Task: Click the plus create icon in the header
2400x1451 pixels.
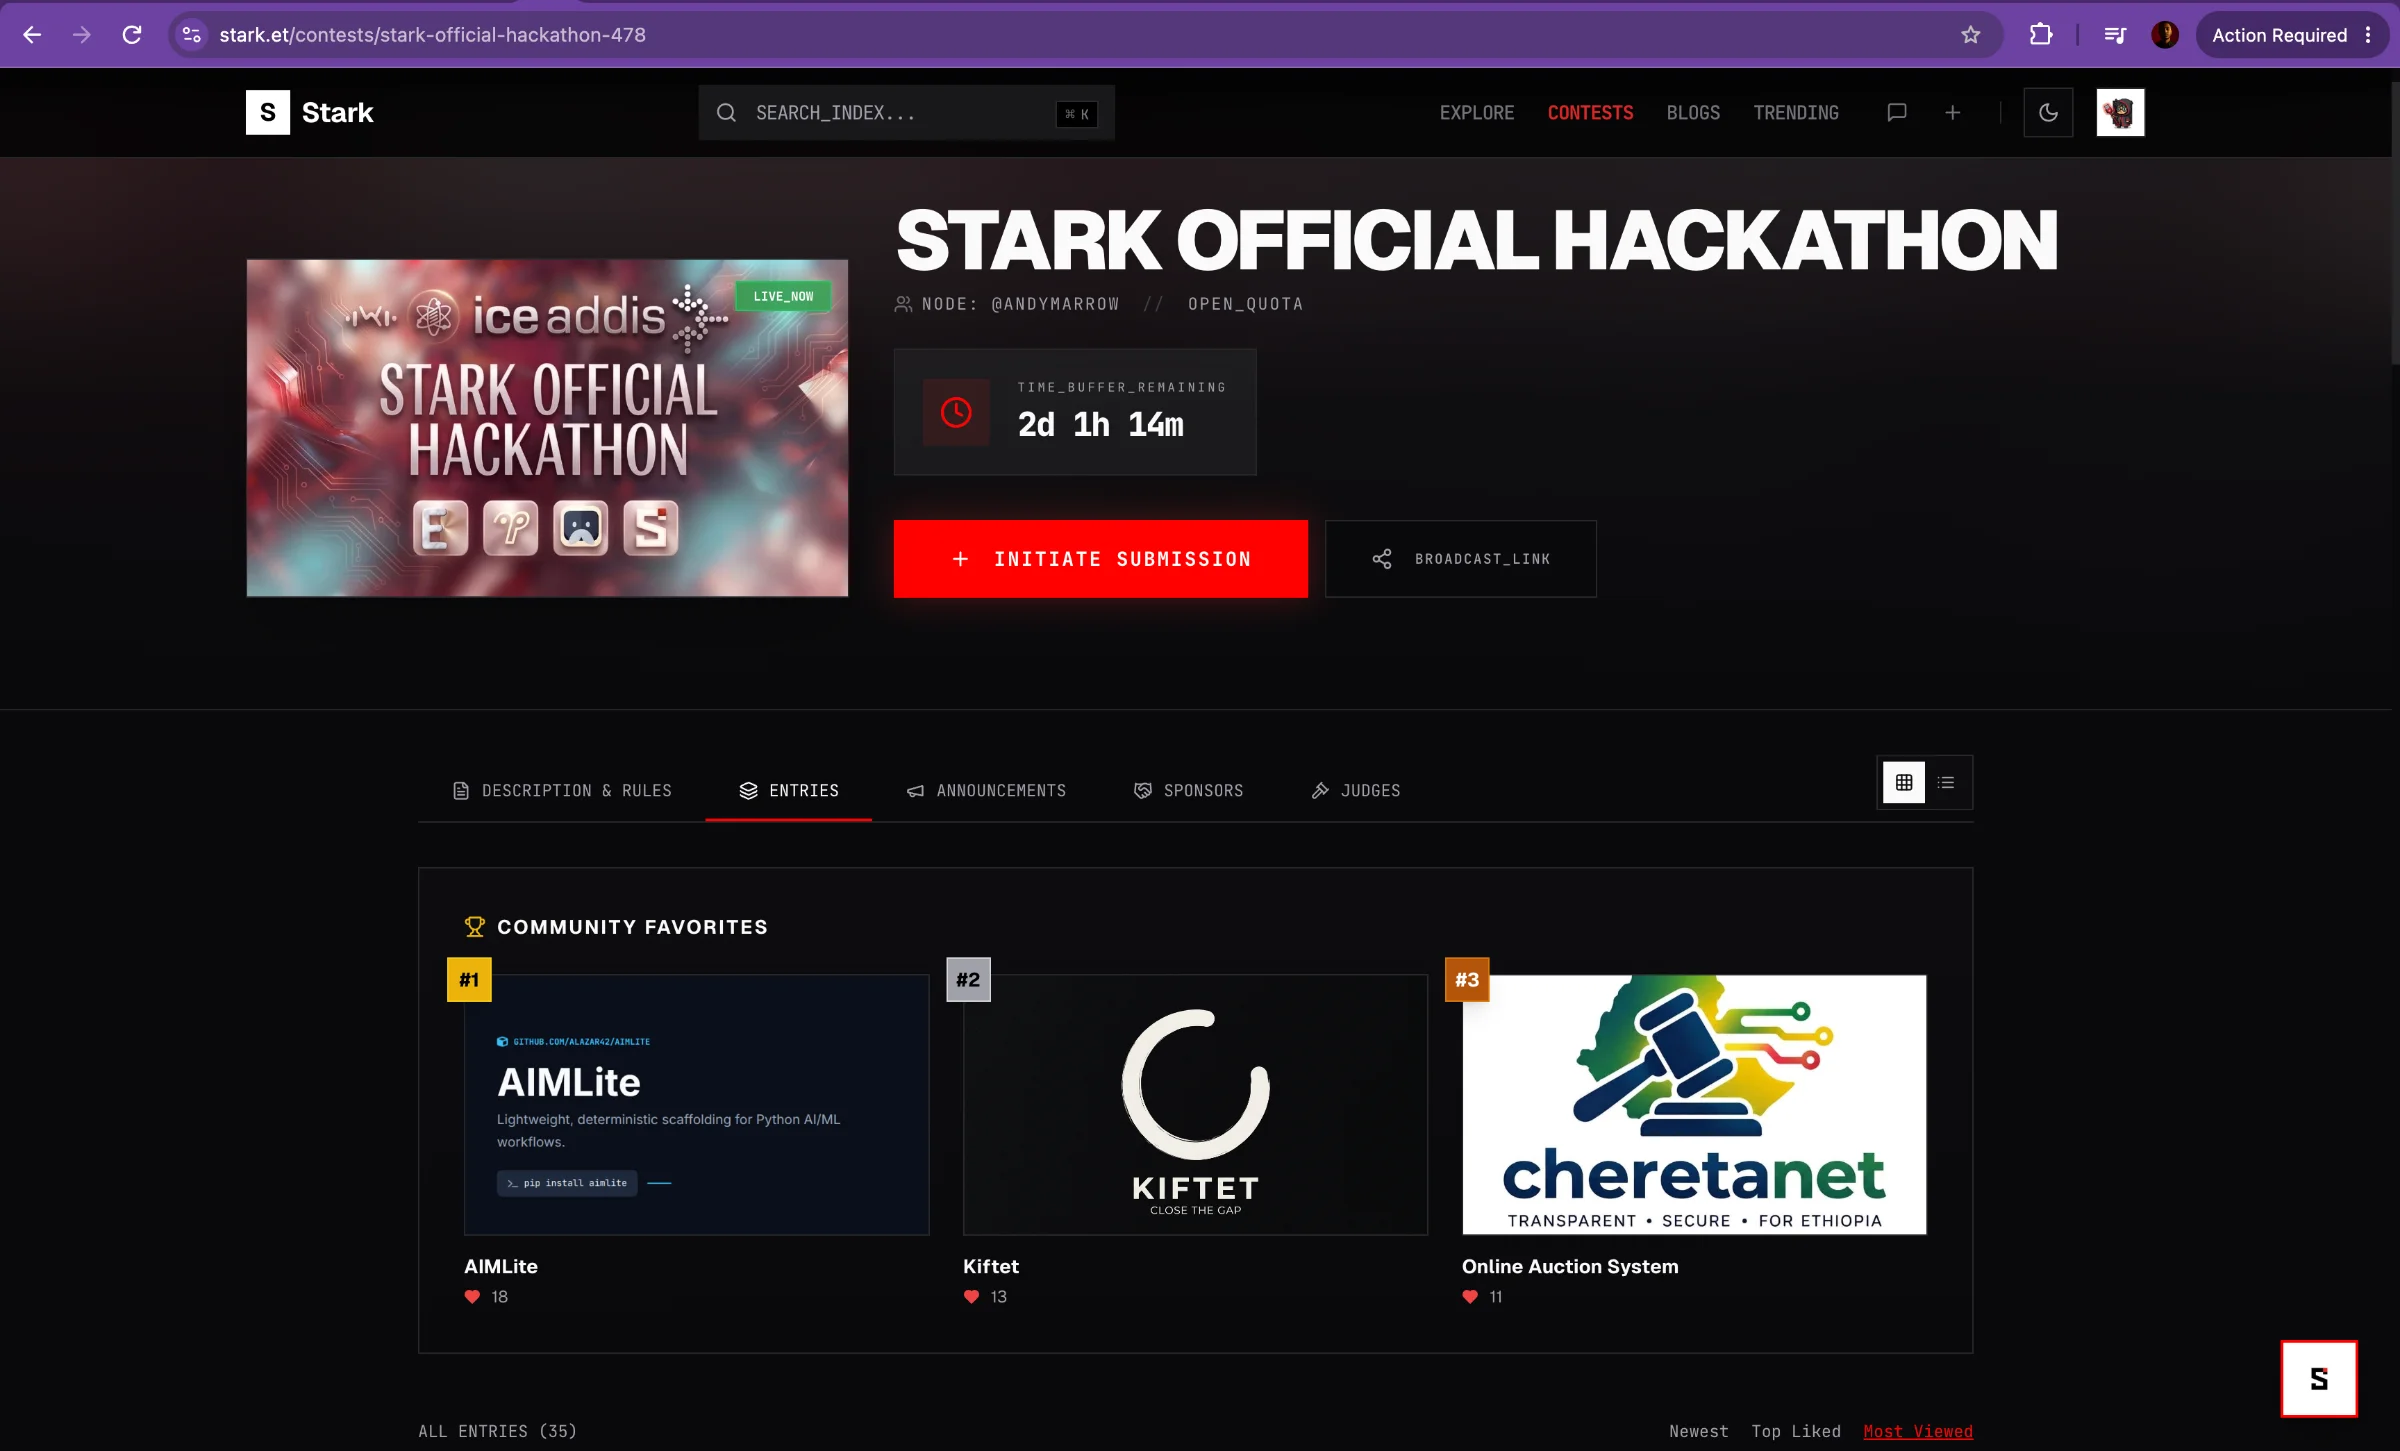Action: 1952,112
